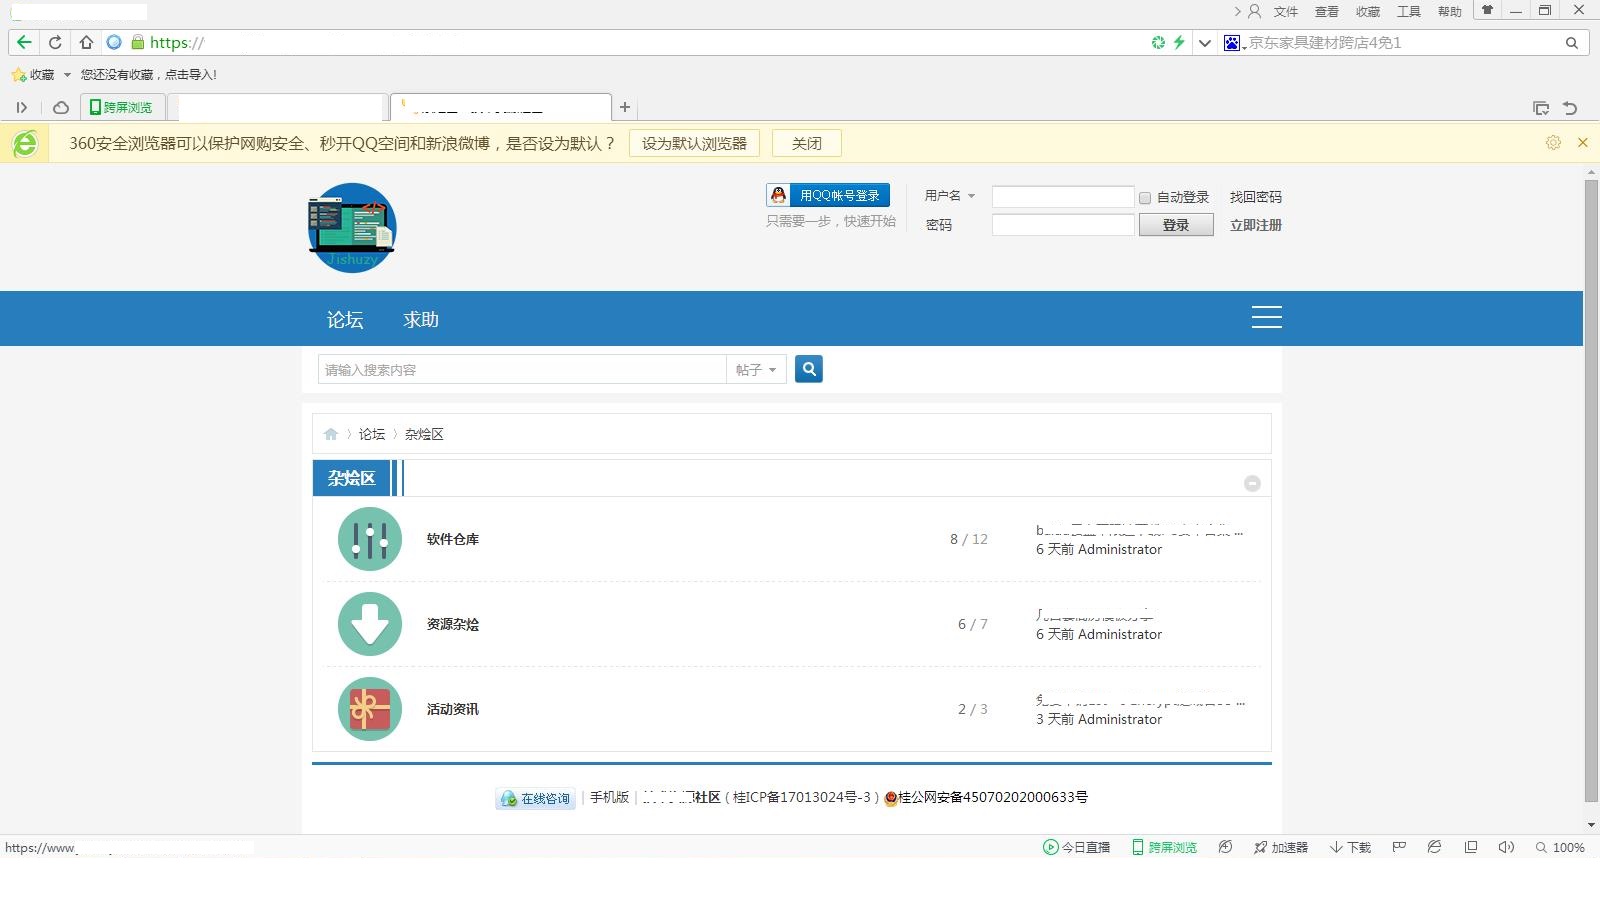Open the 工具 browser menu
1600x900 pixels.
pos(1408,11)
